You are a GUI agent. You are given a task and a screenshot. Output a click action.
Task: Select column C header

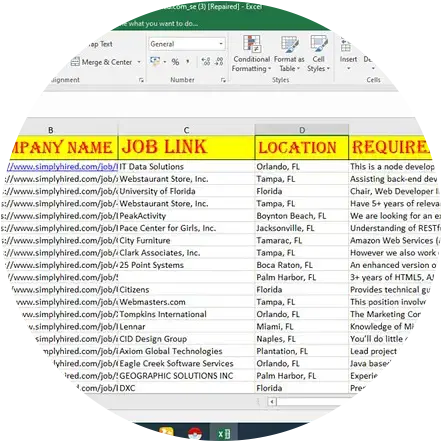(x=186, y=130)
